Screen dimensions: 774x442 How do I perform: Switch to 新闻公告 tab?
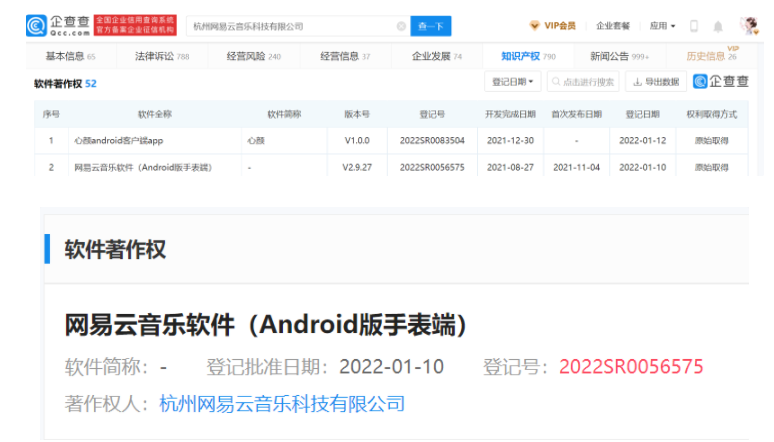pos(619,56)
